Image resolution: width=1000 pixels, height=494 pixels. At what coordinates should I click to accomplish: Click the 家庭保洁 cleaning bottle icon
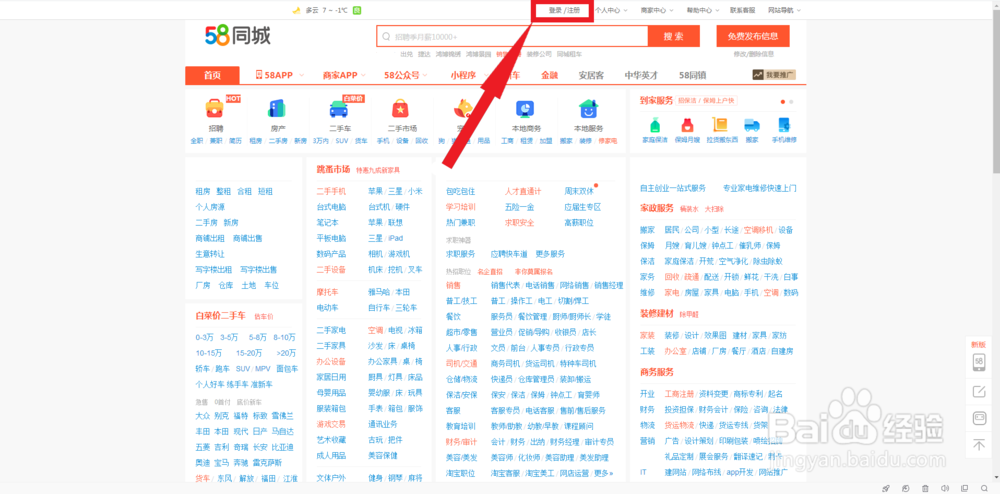coord(655,125)
